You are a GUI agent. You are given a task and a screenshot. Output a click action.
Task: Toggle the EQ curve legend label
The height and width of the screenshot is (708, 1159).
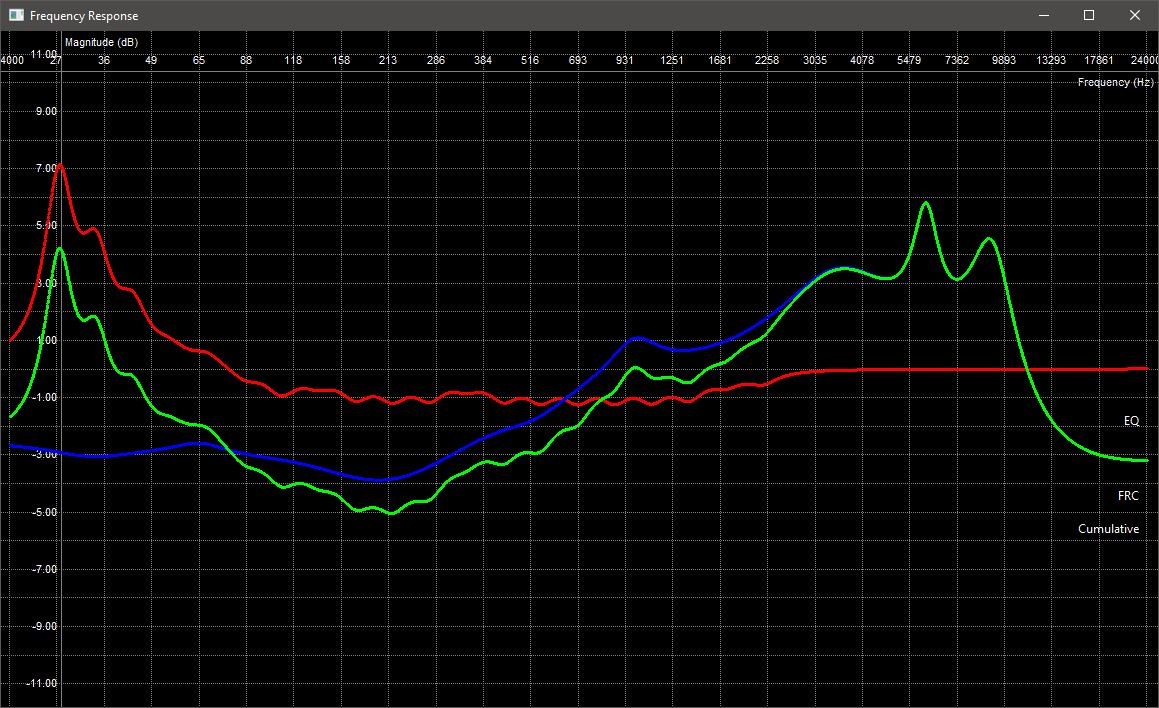(x=1131, y=421)
